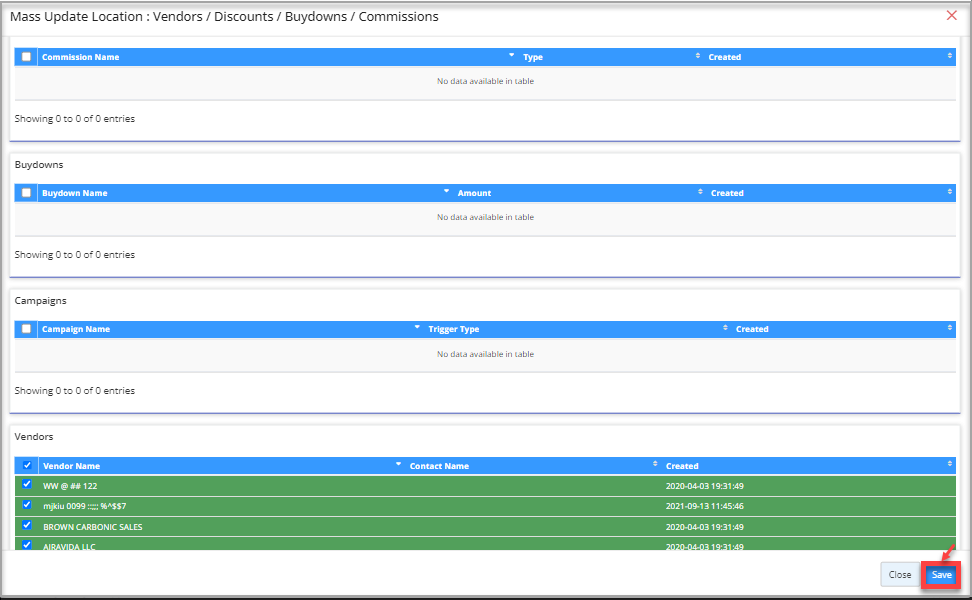Uncheck the mjkiu 0099 vendor checkbox
The image size is (972, 600).
pyautogui.click(x=27, y=505)
